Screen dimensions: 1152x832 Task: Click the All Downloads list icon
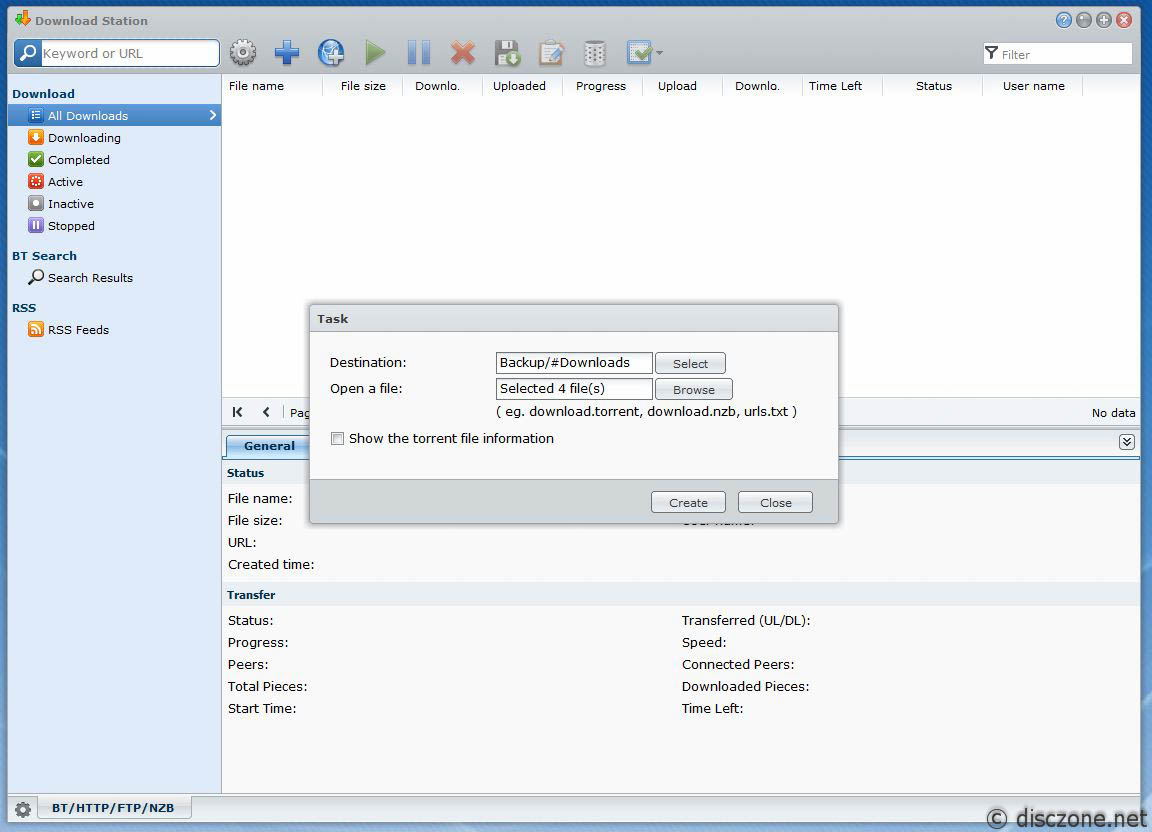[35, 115]
